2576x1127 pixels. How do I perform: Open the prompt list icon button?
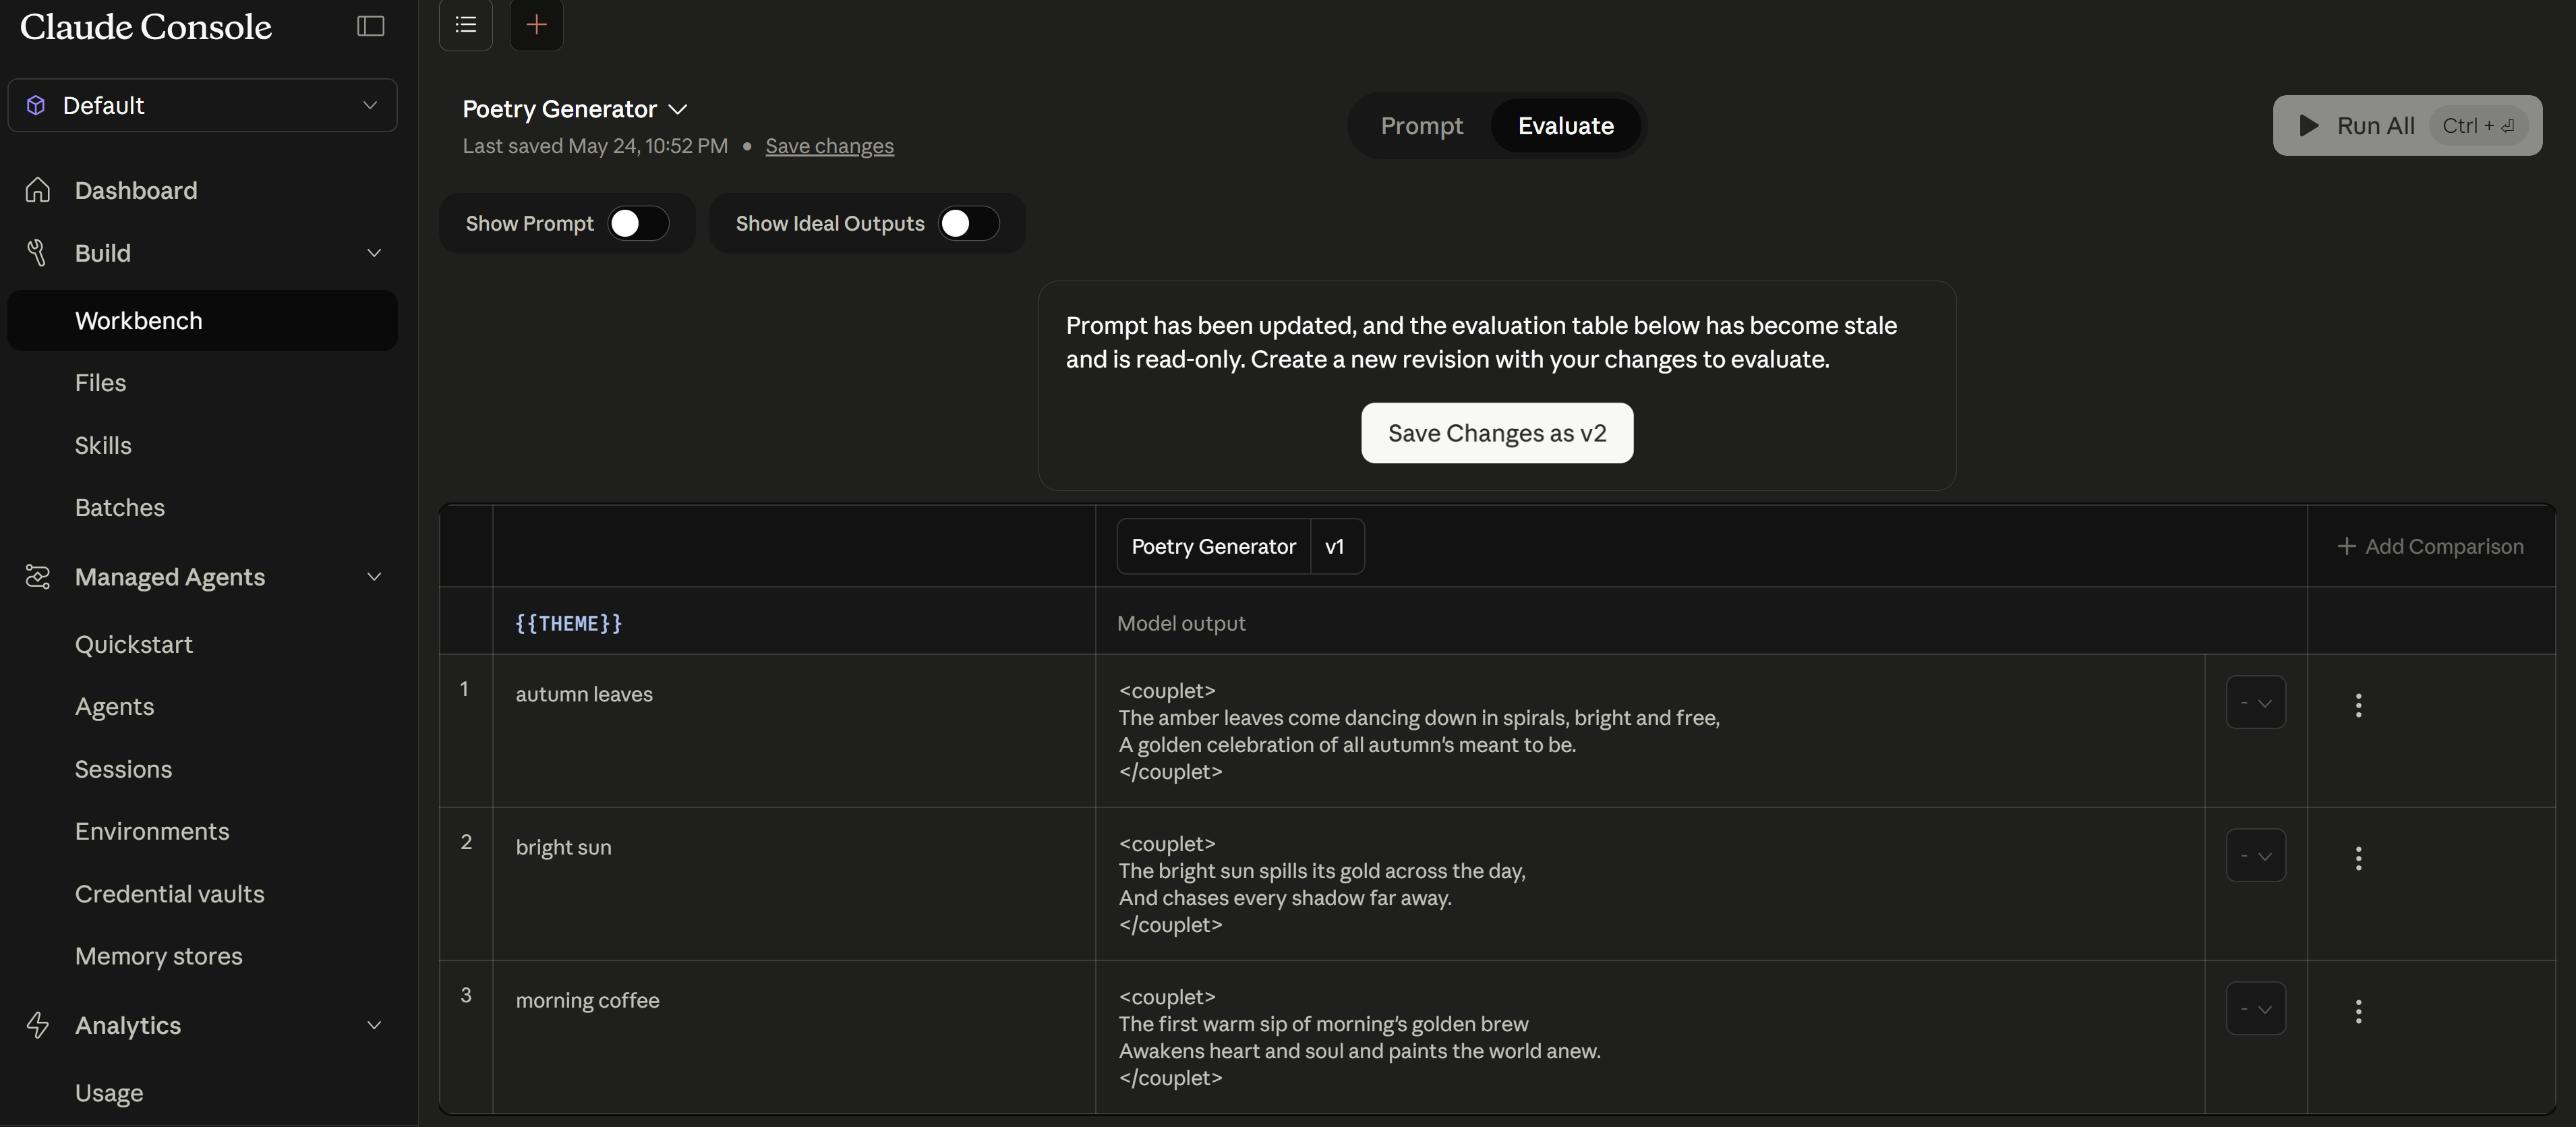466,24
